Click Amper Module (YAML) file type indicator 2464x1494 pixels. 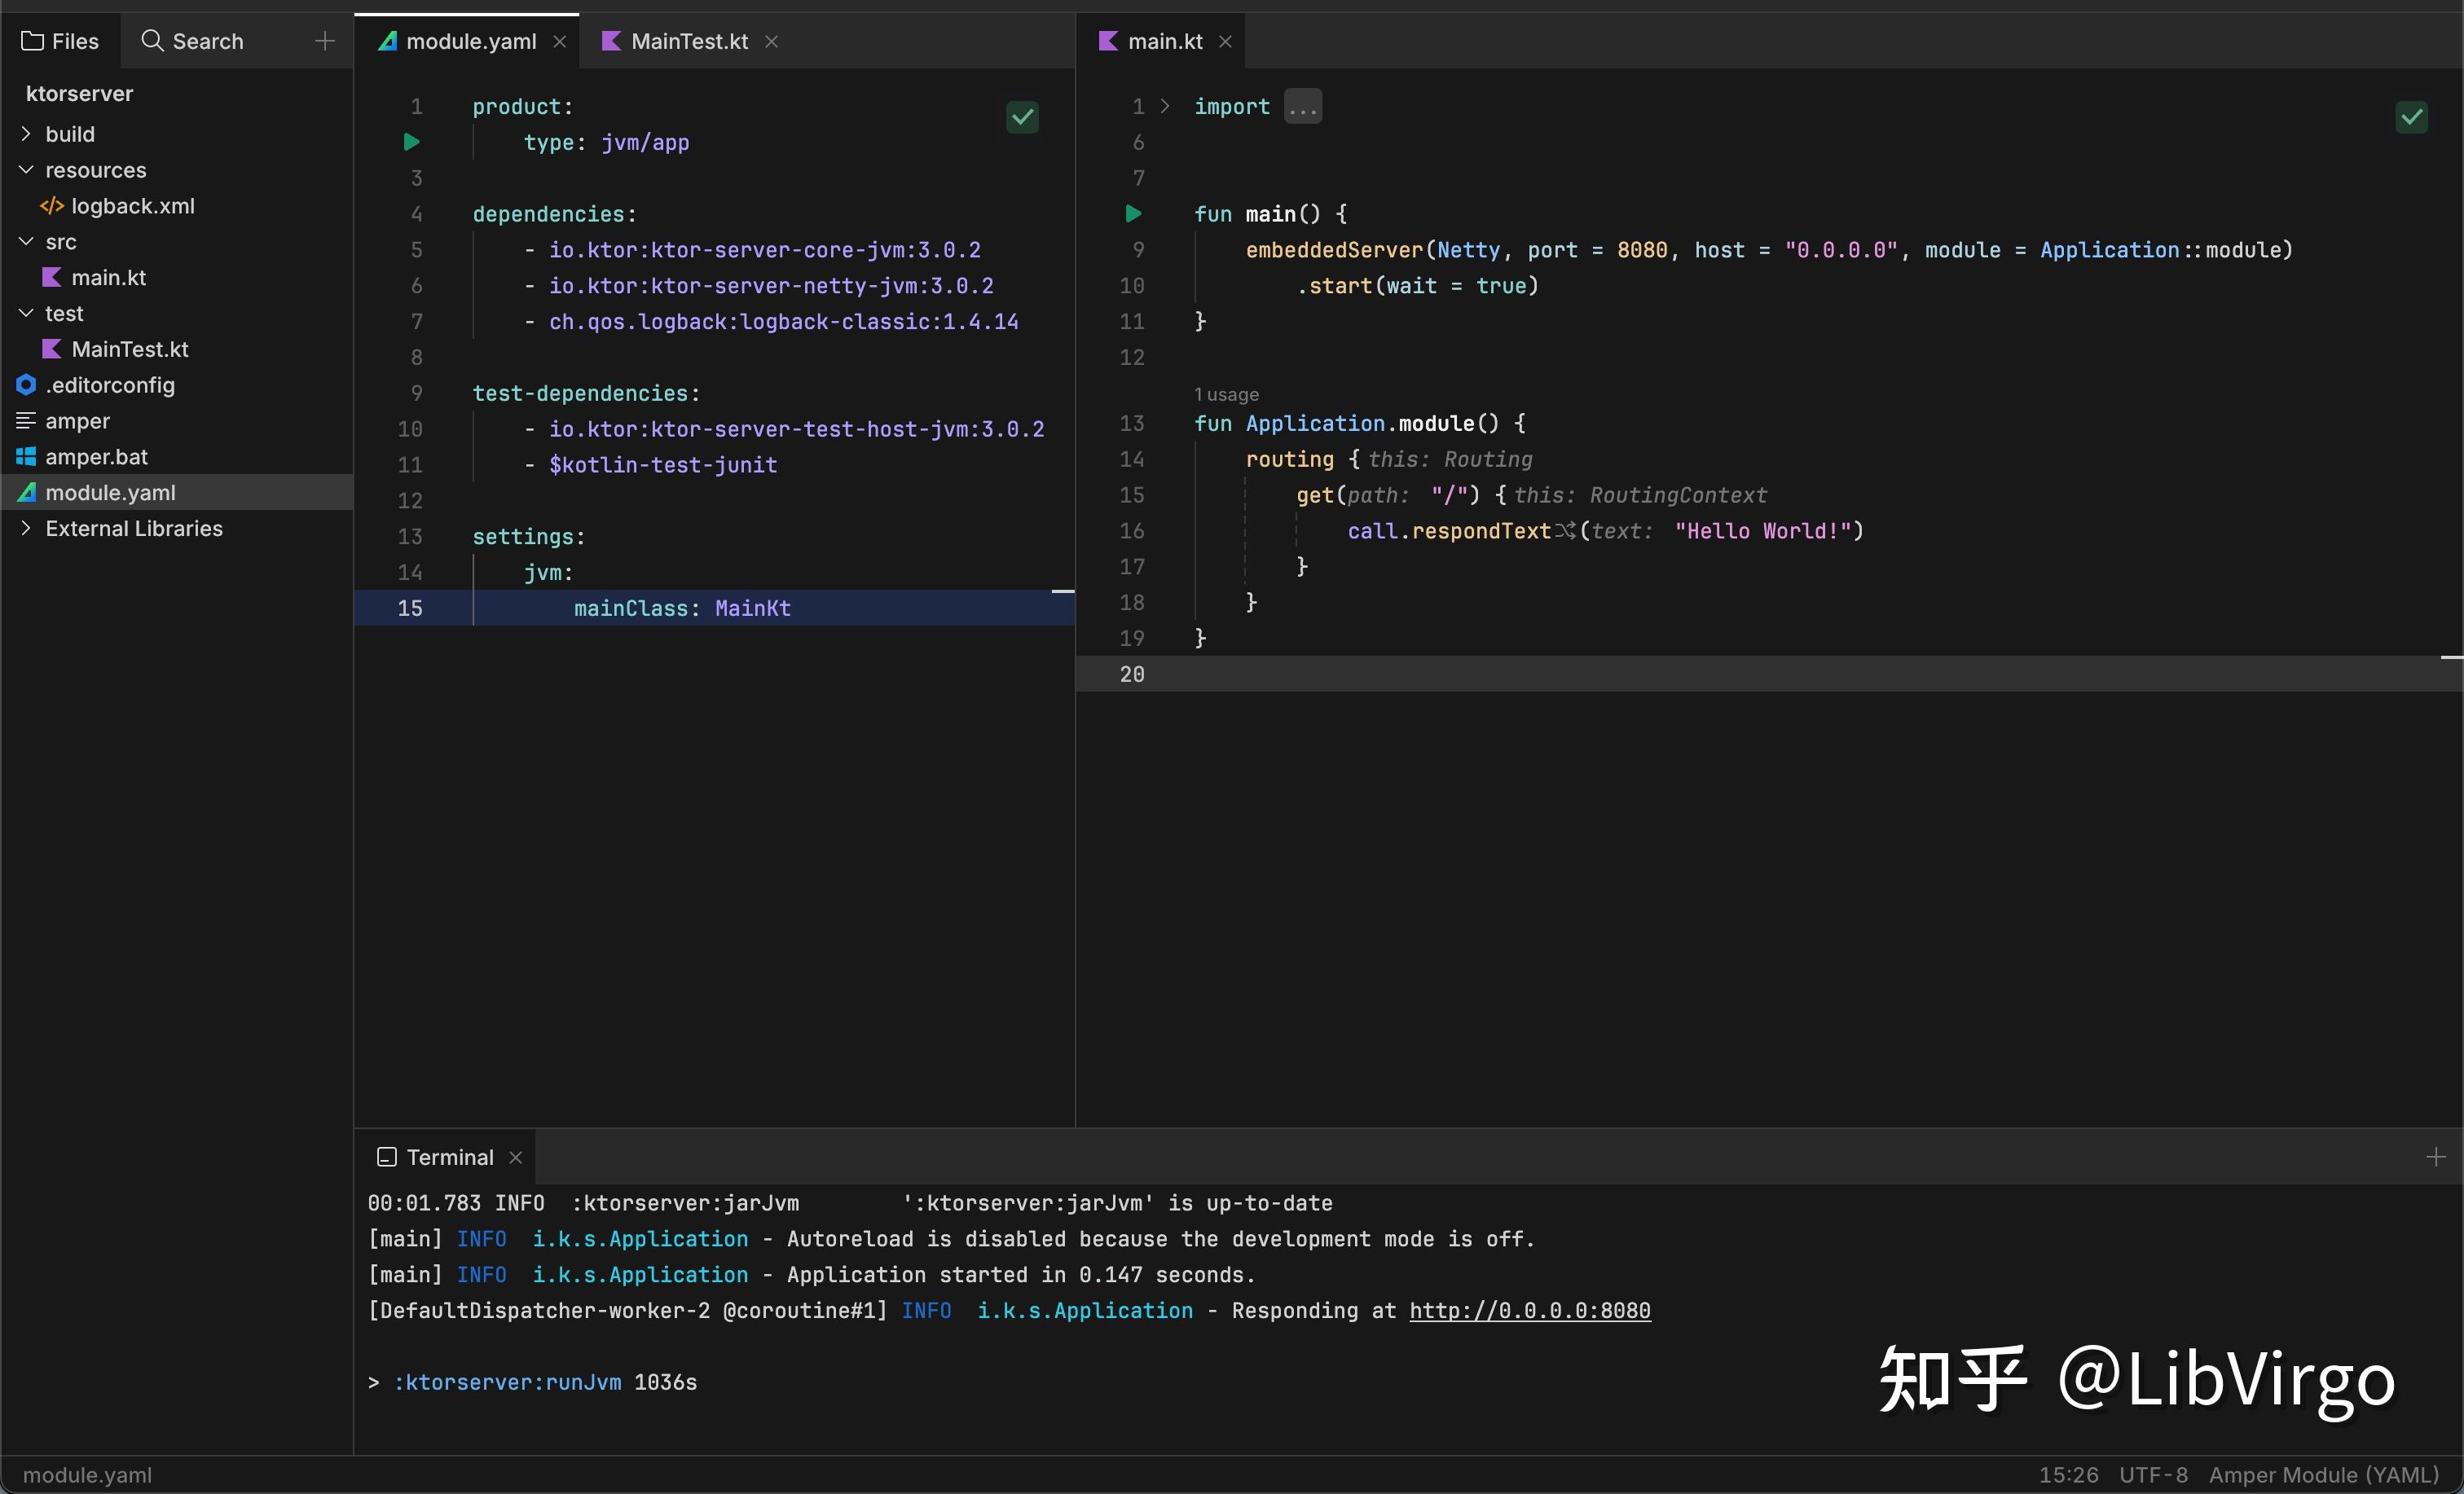(x=2323, y=1475)
